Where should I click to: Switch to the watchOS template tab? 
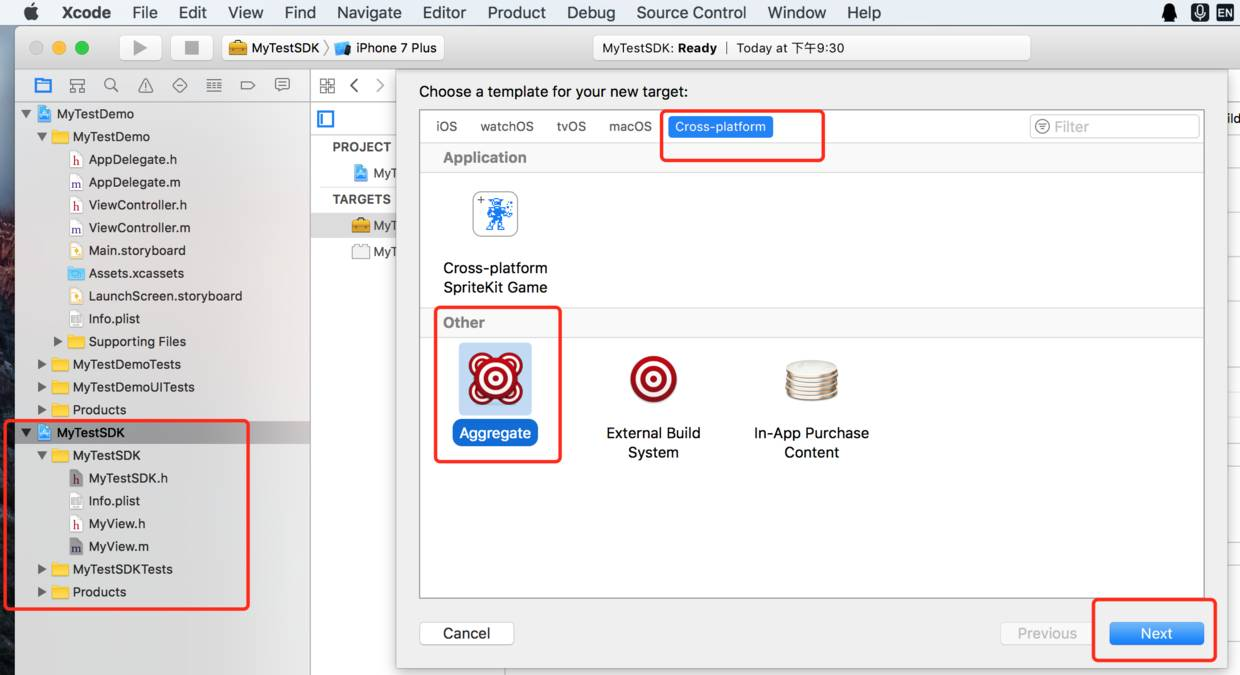click(507, 126)
